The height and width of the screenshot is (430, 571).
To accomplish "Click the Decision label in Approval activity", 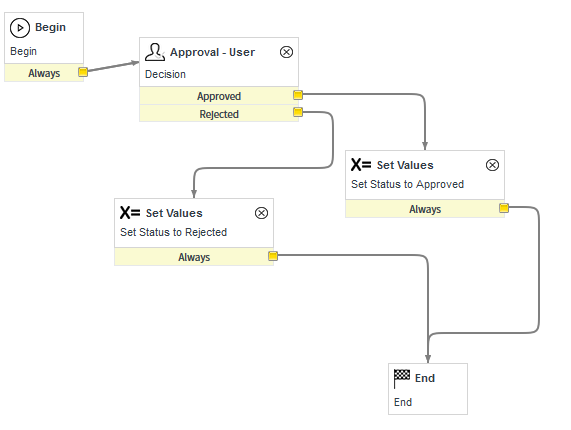I will pos(165,74).
